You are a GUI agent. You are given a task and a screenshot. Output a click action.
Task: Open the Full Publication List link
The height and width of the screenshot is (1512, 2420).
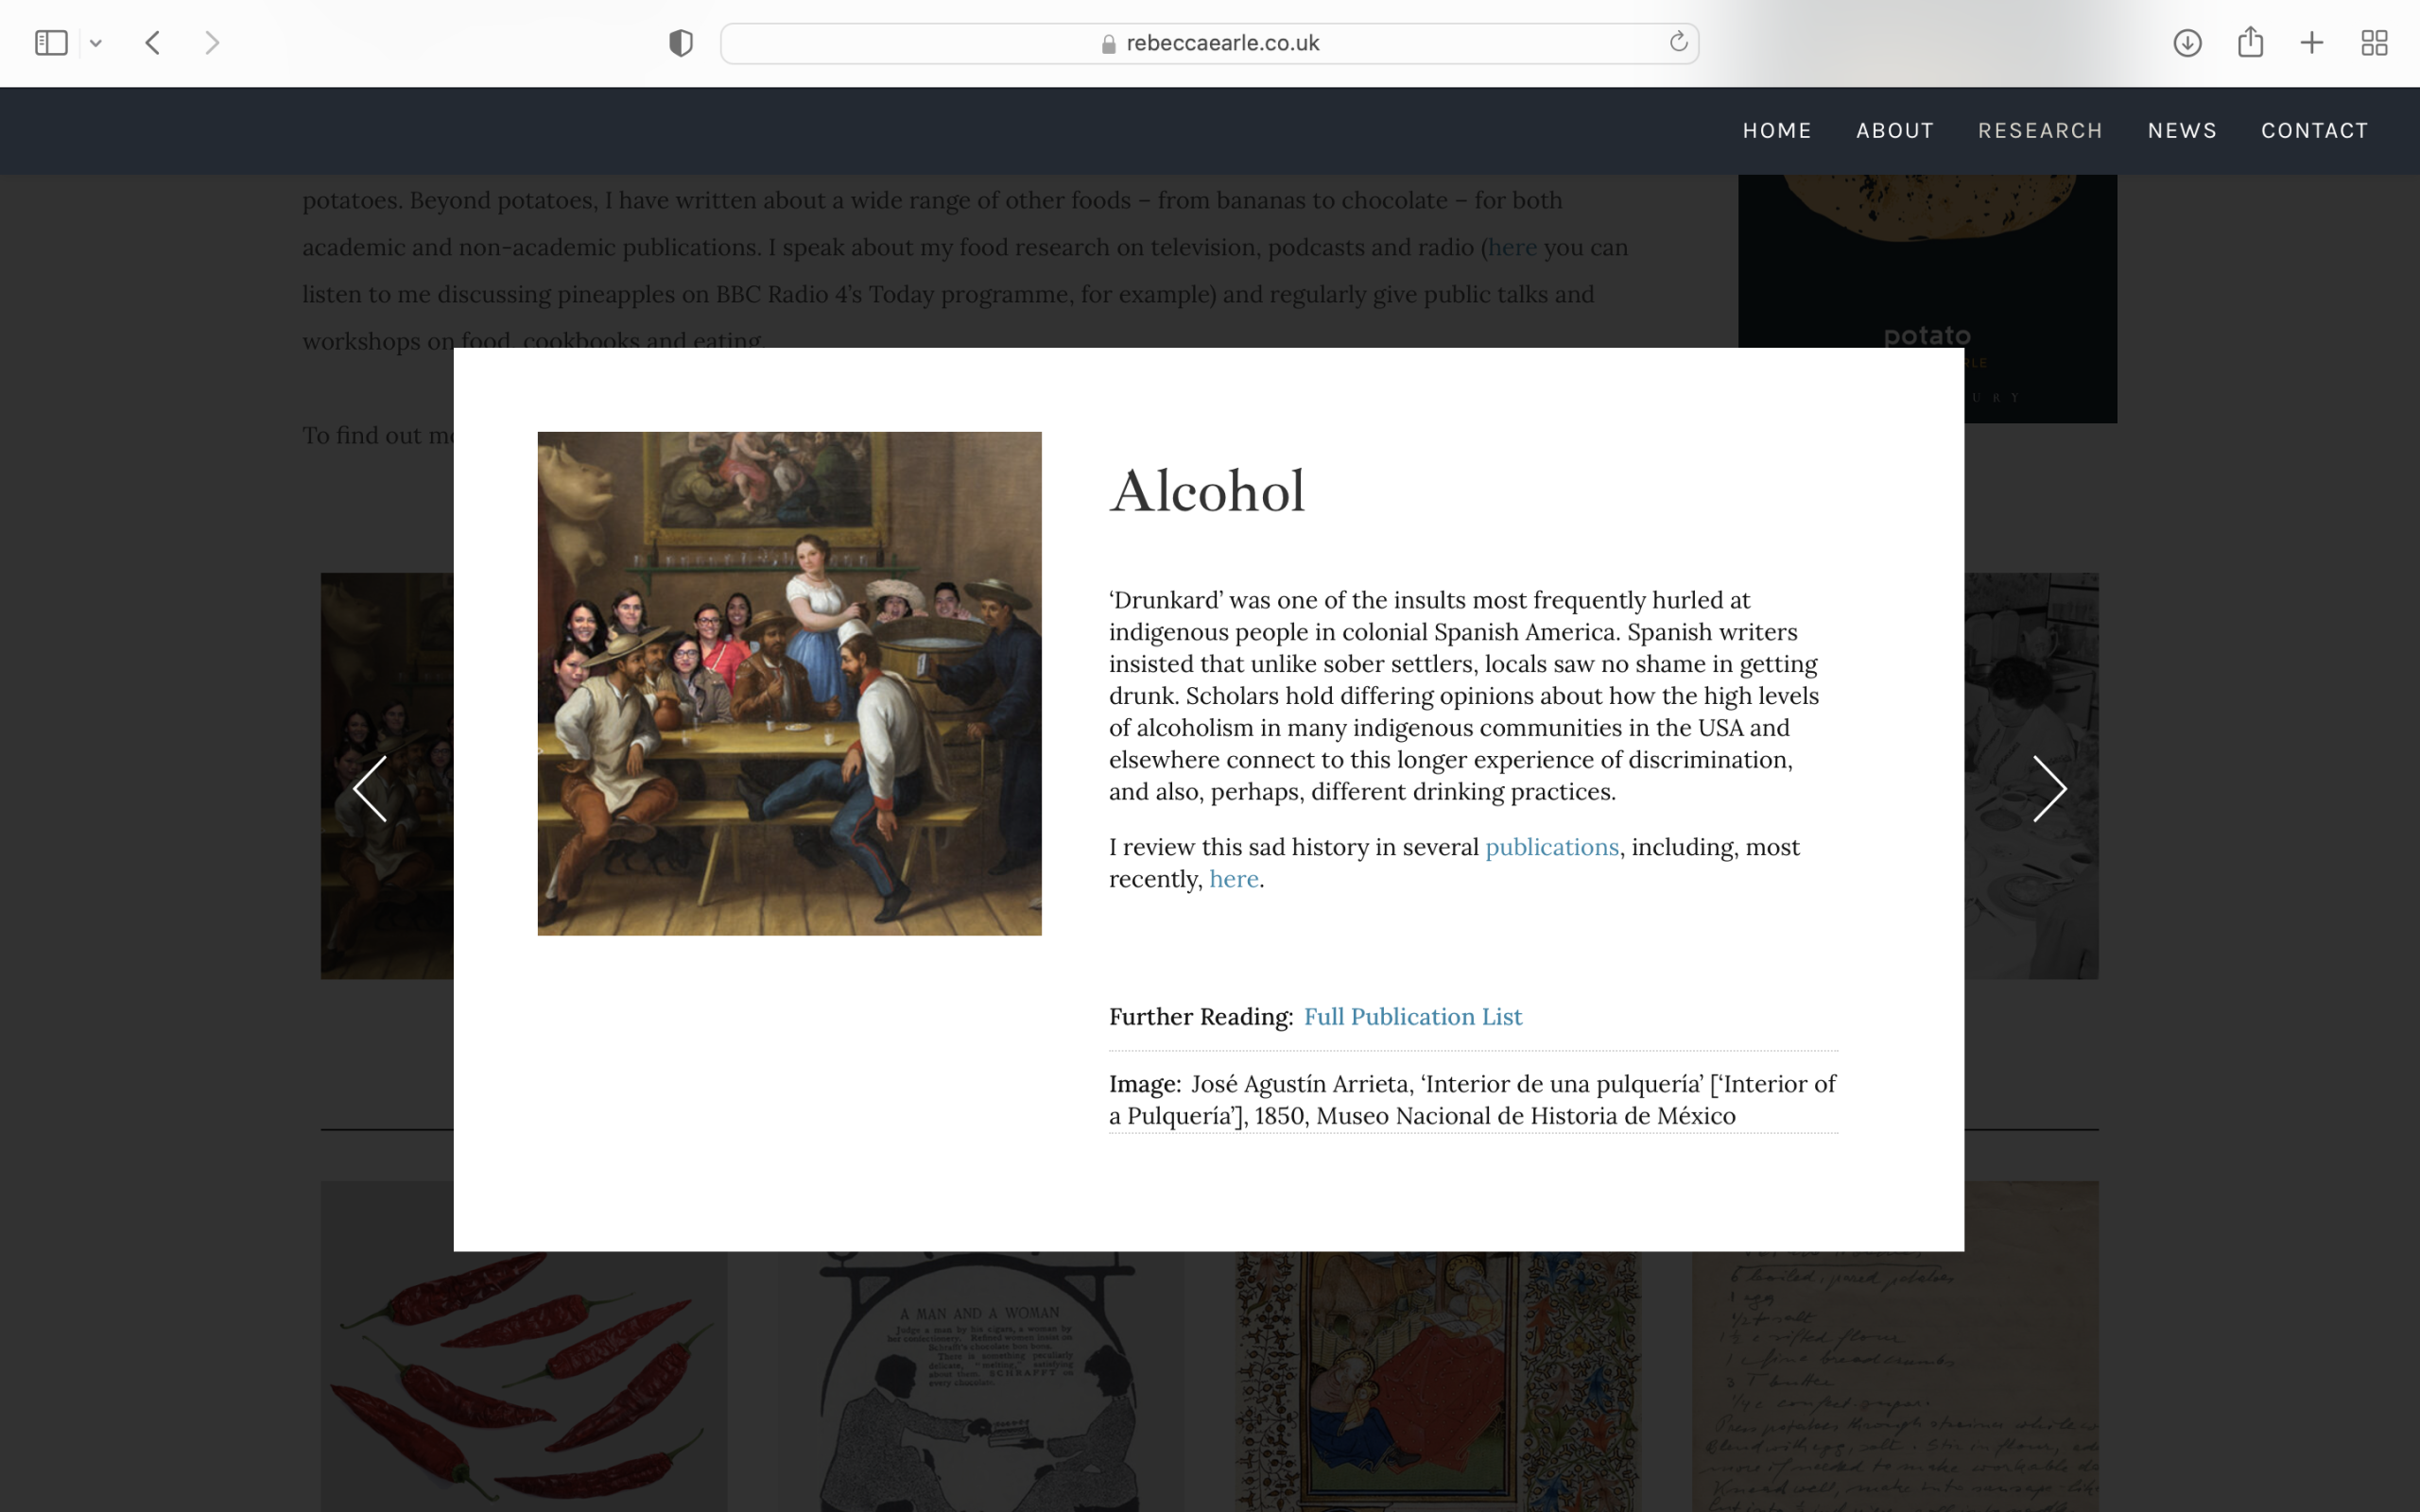coord(1412,1017)
